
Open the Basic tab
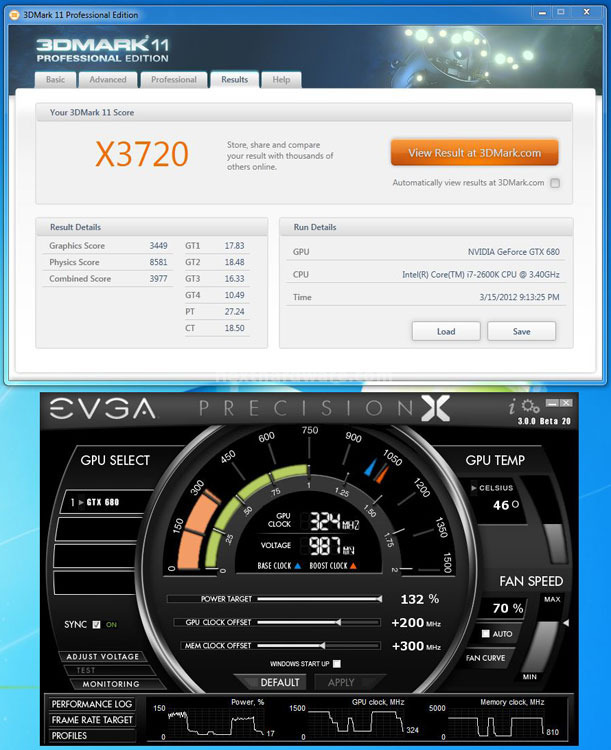click(56, 79)
